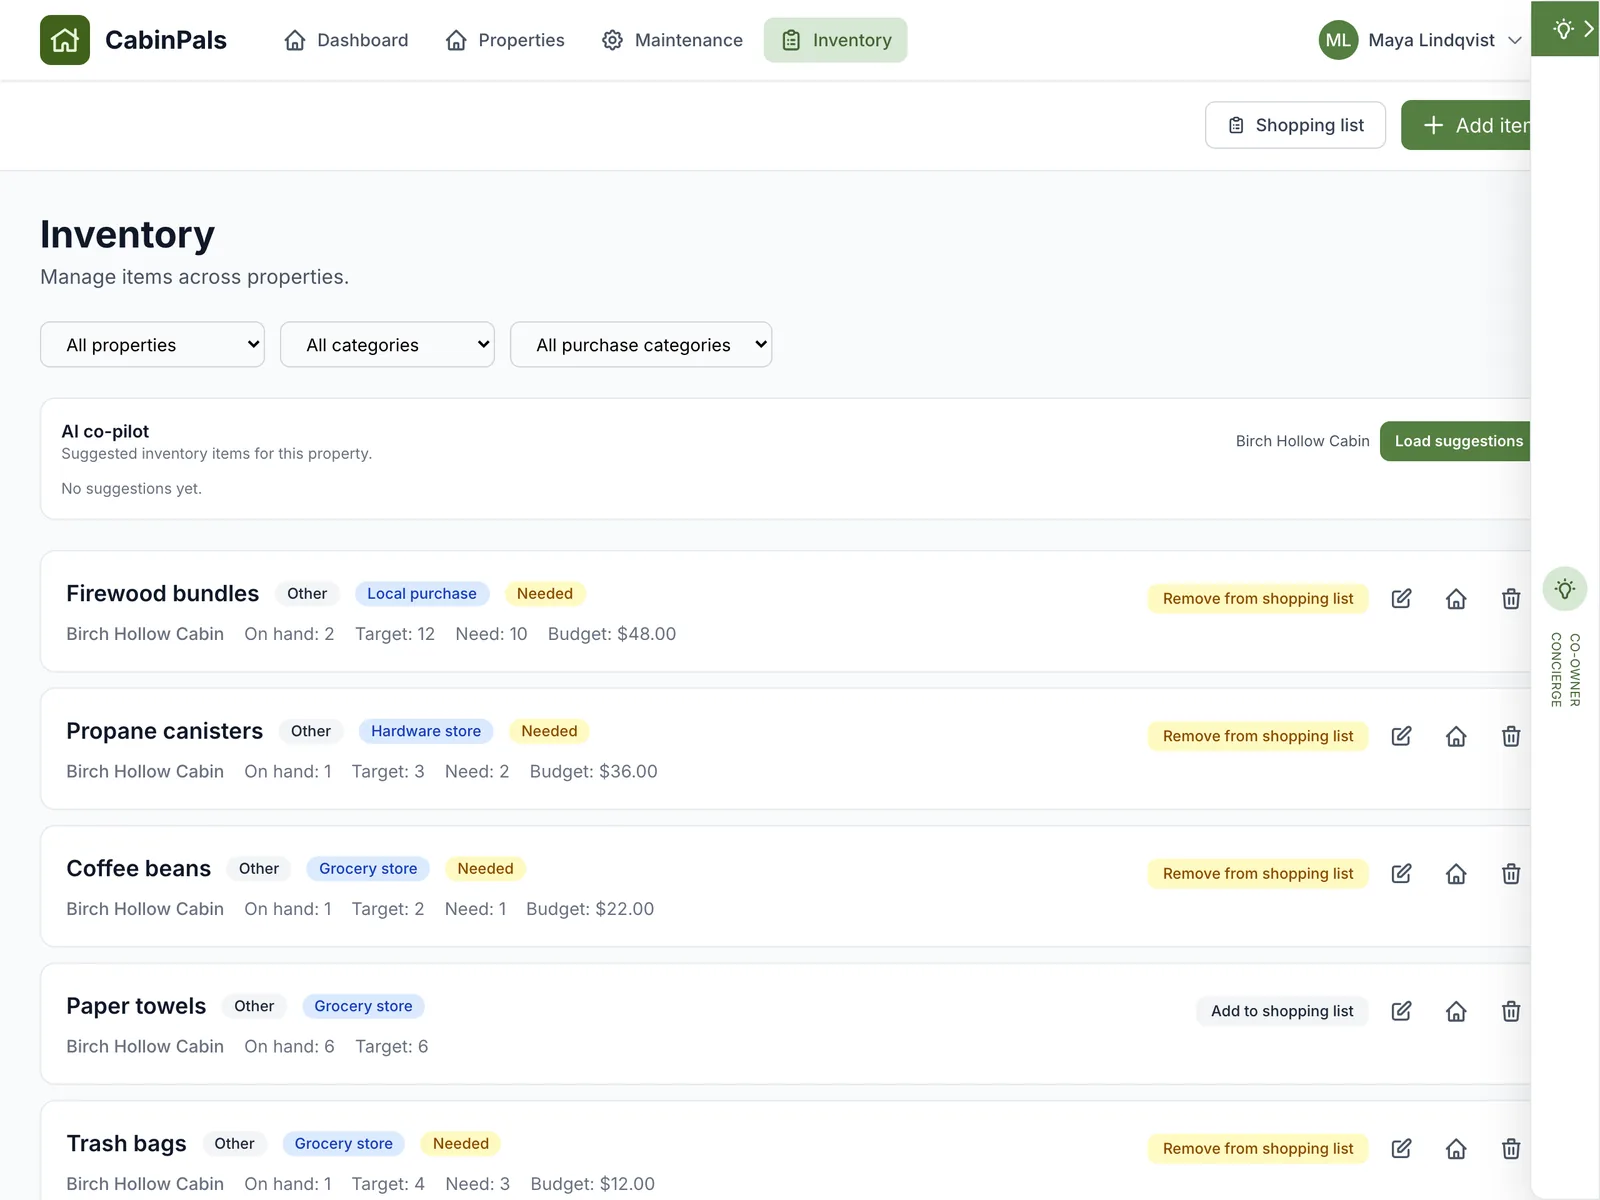Image resolution: width=1600 pixels, height=1200 pixels.
Task: Remove Coffee beans from shopping list
Action: [1258, 873]
